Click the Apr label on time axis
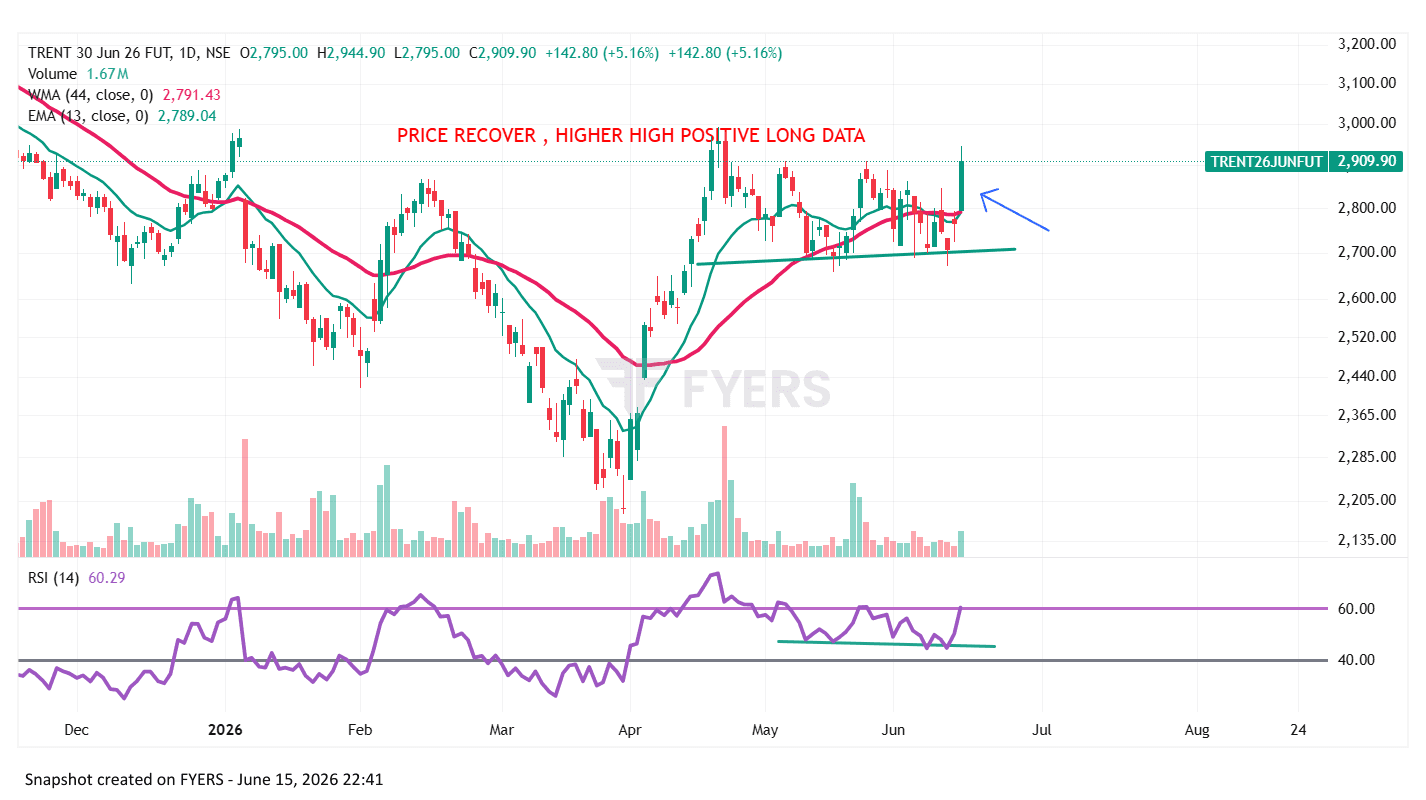 pos(630,731)
